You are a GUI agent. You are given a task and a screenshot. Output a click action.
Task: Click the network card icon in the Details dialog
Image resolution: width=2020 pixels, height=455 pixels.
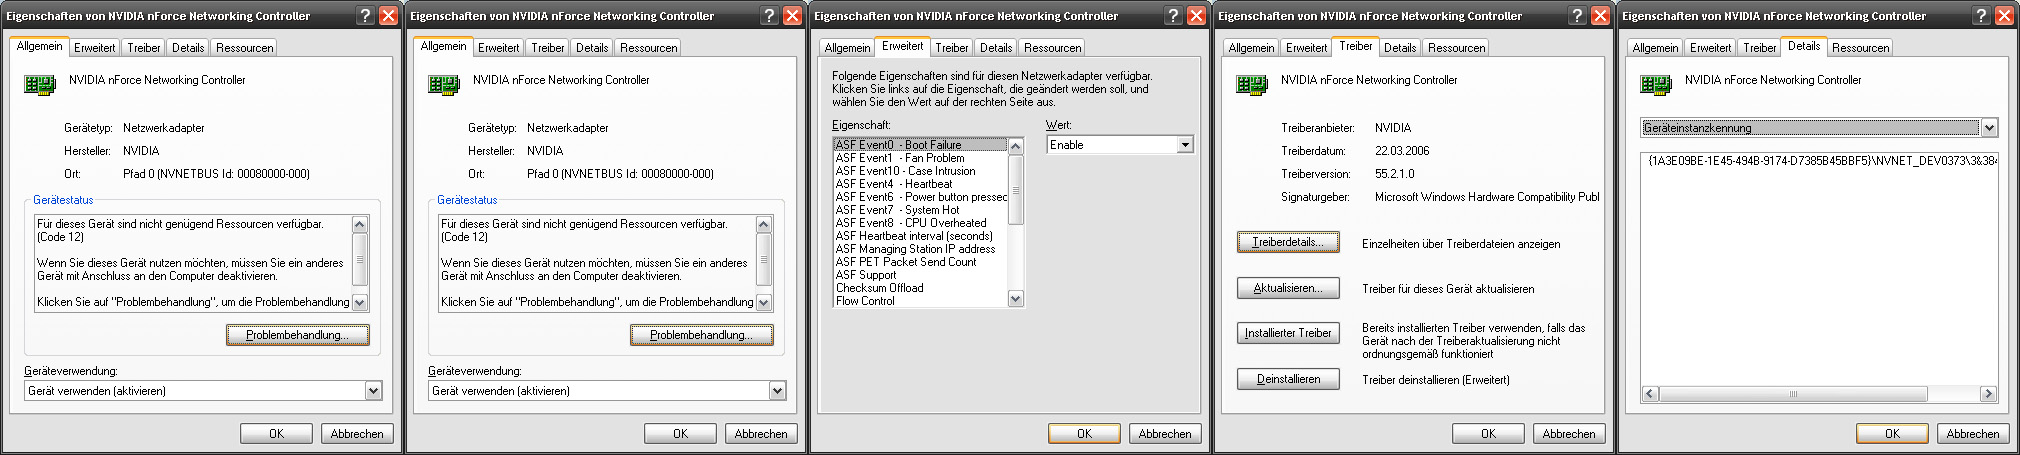(x=1655, y=85)
